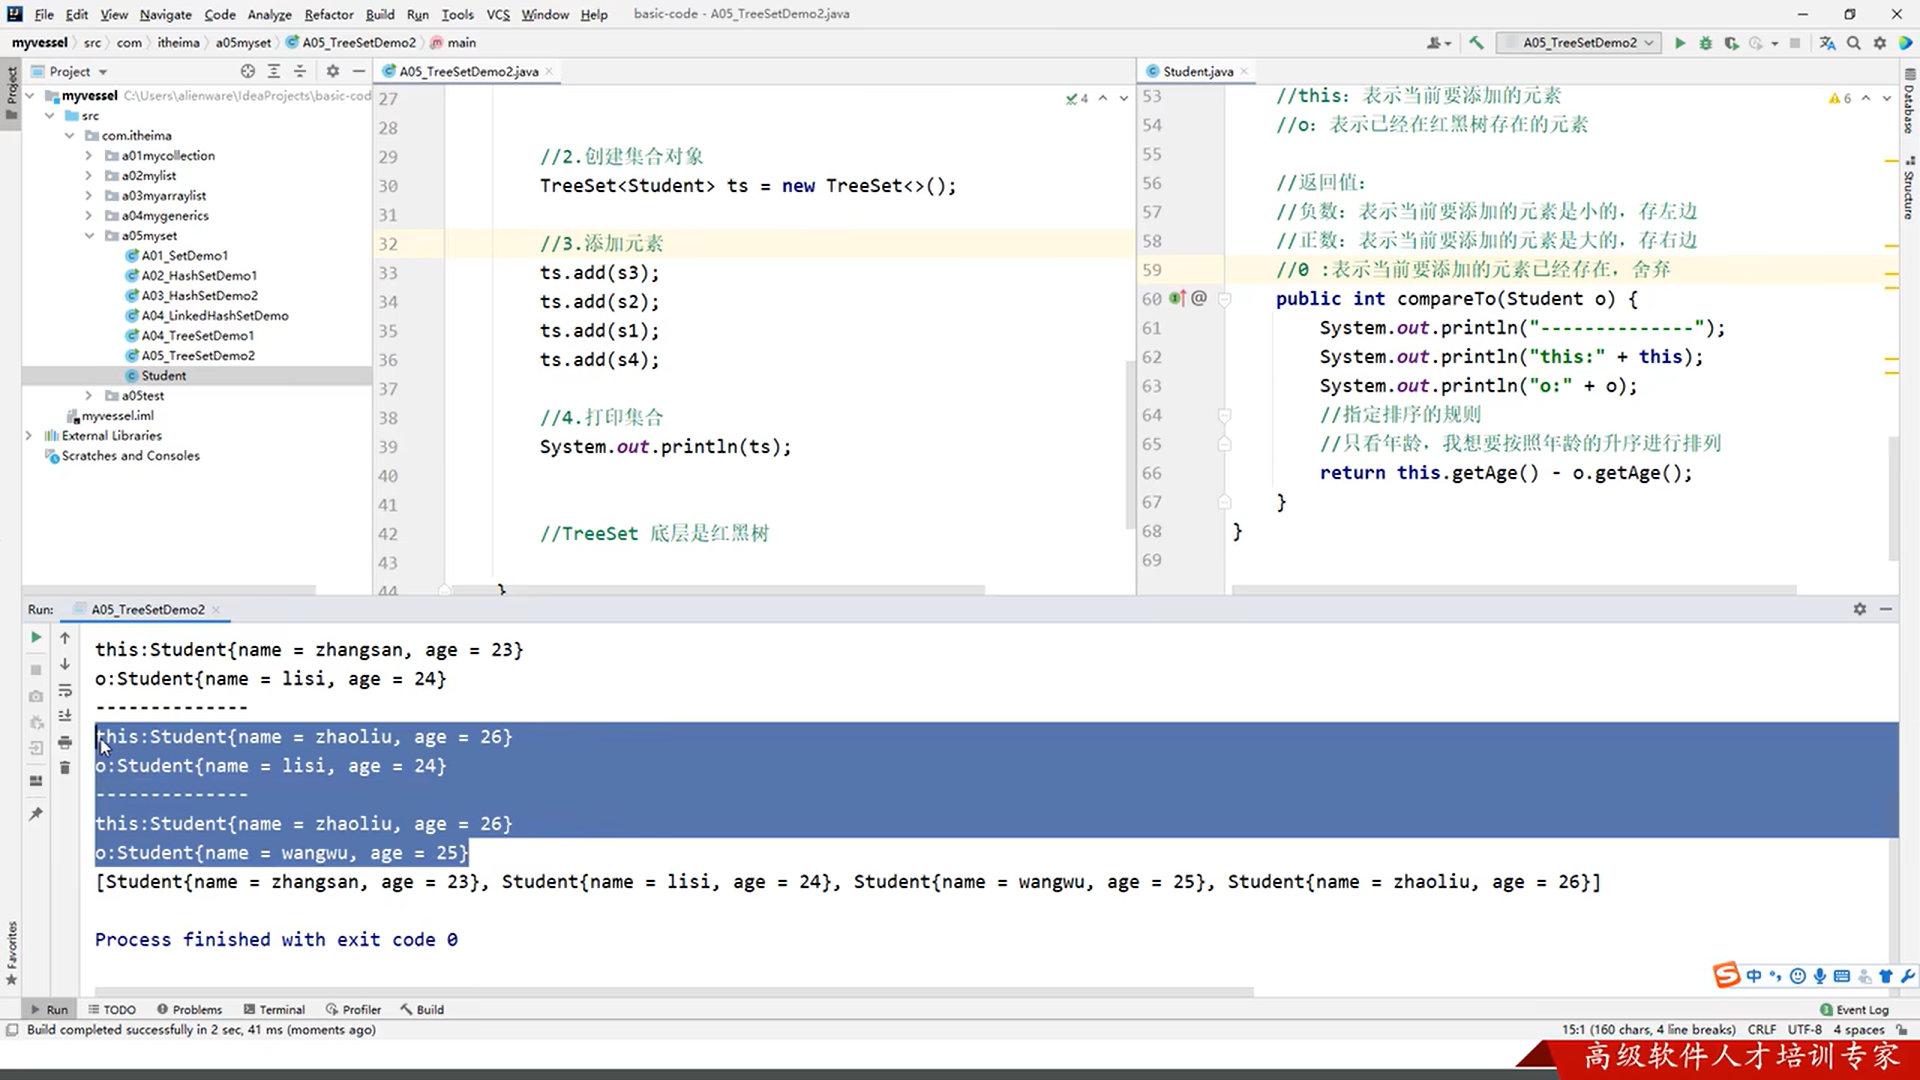Click the green Run button in toolbar
Viewport: 1920px width, 1080px height.
[1680, 43]
